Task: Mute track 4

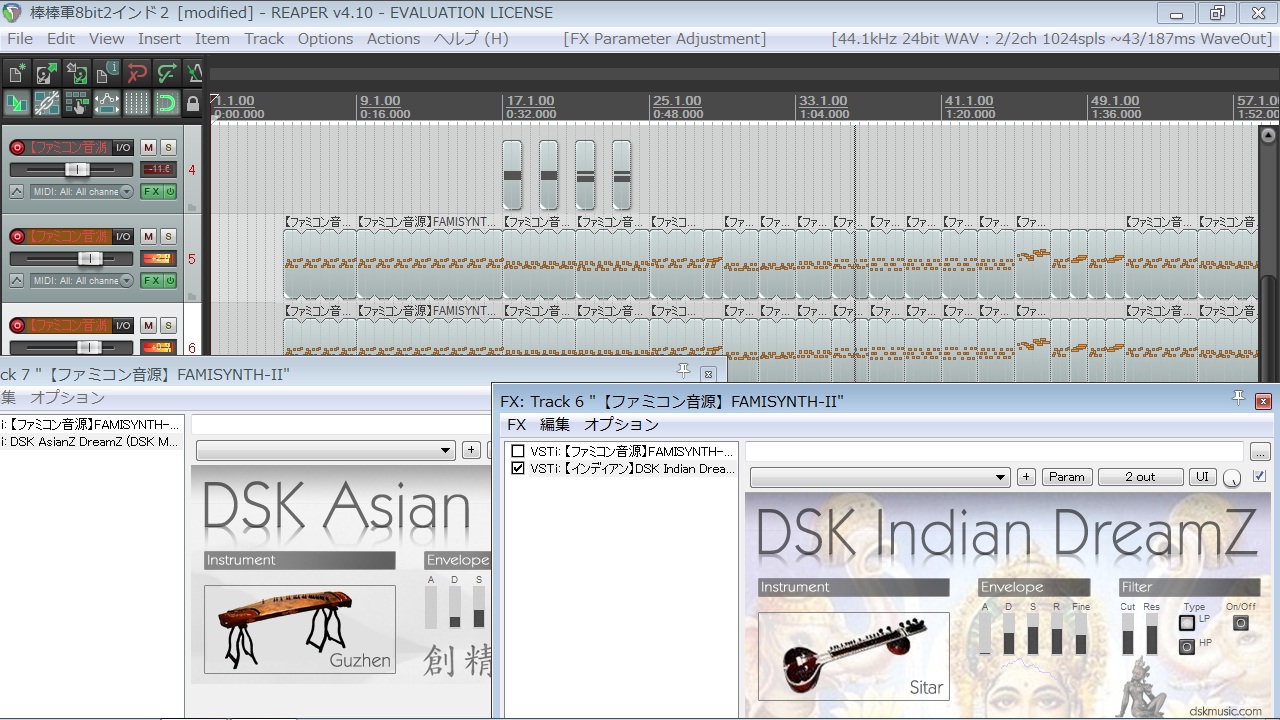Action: coord(148,147)
